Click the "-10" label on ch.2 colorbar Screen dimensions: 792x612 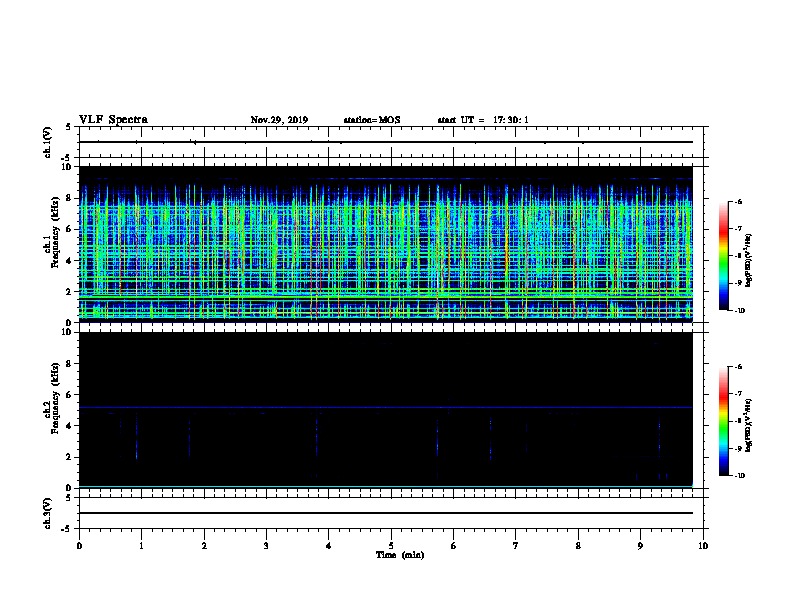(x=739, y=476)
